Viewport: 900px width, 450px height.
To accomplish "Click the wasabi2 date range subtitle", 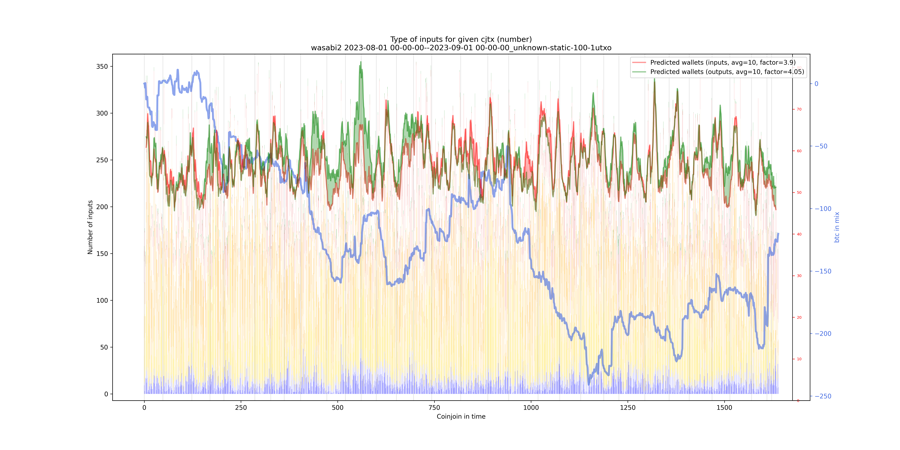I will 461,48.
